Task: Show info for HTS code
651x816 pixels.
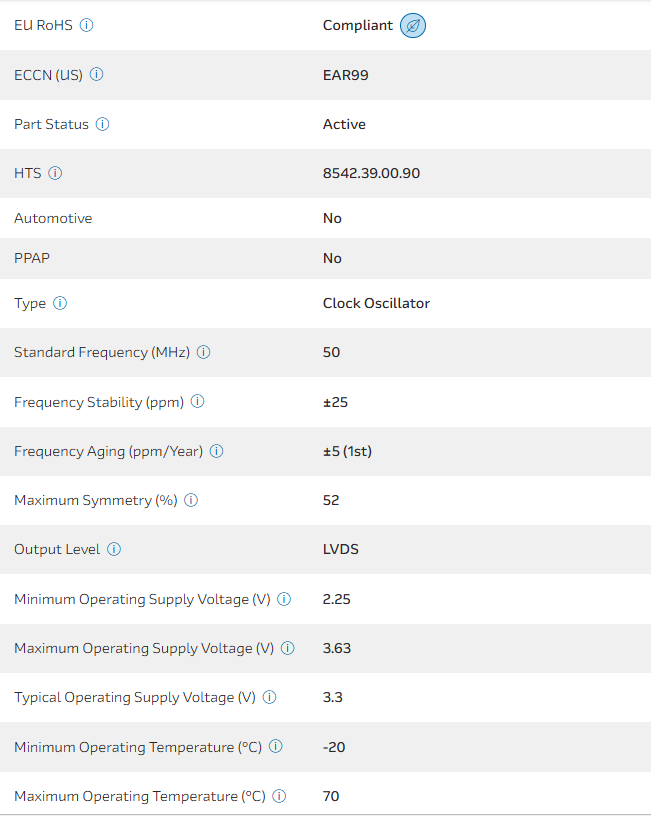Action: 55,173
